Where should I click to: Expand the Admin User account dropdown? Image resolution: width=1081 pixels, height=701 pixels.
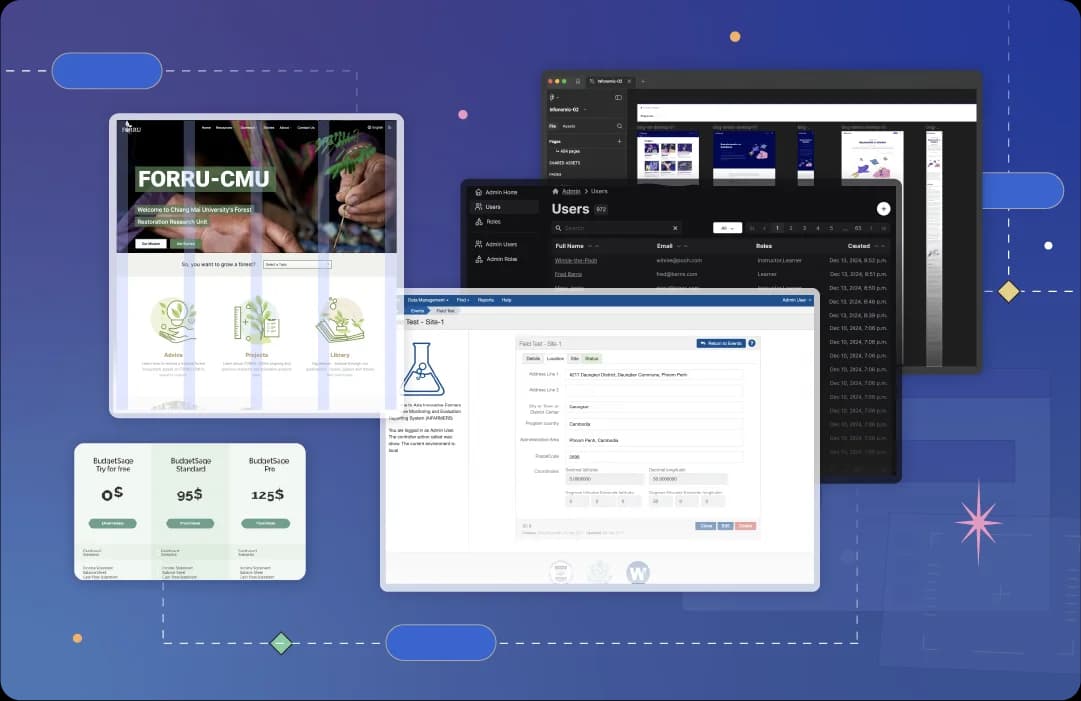coord(795,299)
